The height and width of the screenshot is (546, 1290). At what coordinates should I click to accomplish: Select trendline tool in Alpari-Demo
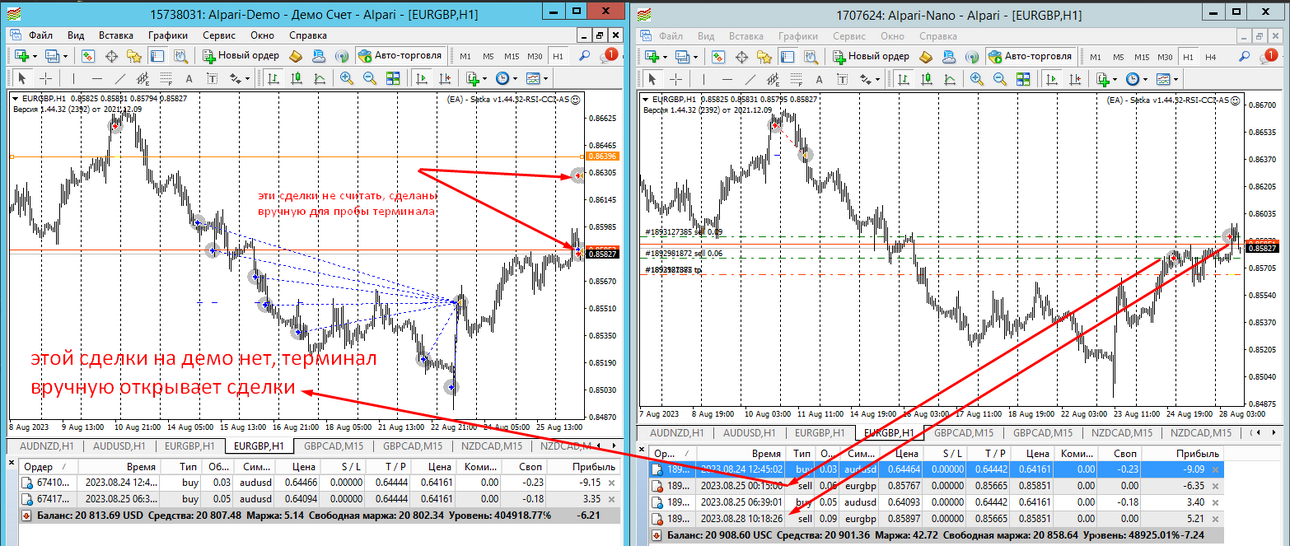(x=120, y=79)
